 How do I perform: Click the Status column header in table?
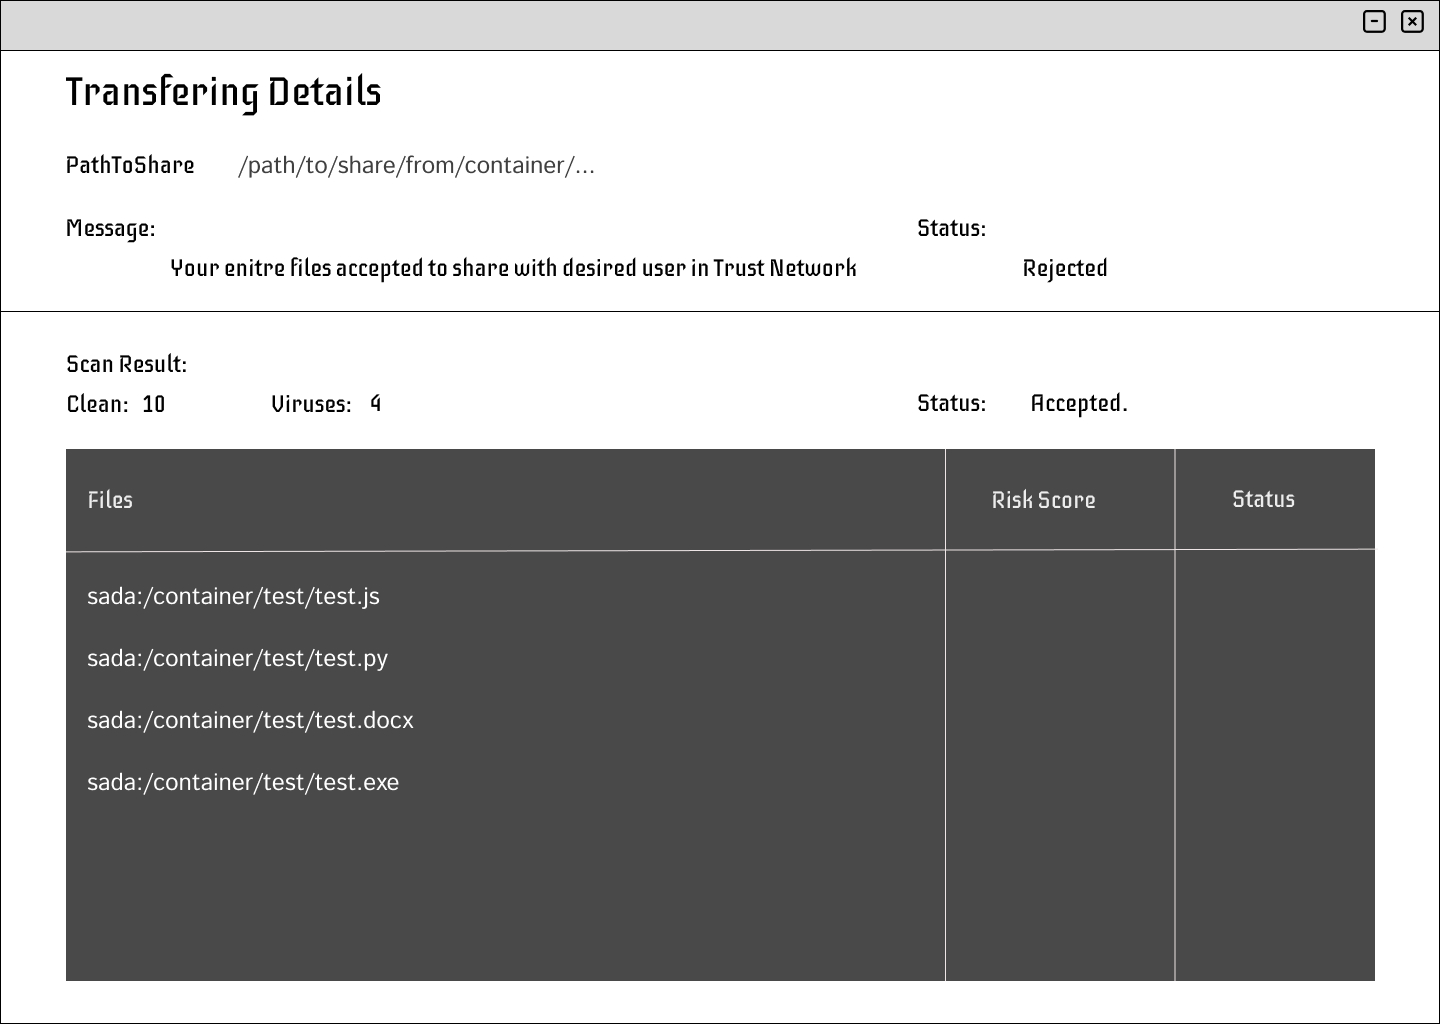point(1263,499)
